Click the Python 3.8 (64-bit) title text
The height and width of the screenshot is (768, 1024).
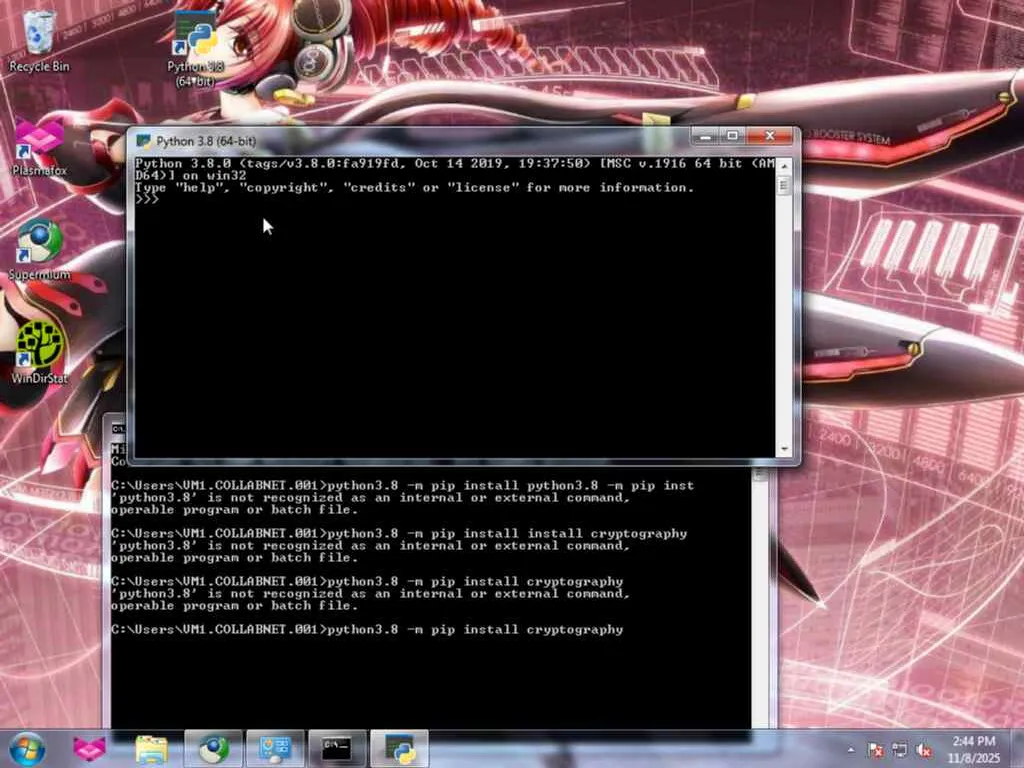pos(206,141)
